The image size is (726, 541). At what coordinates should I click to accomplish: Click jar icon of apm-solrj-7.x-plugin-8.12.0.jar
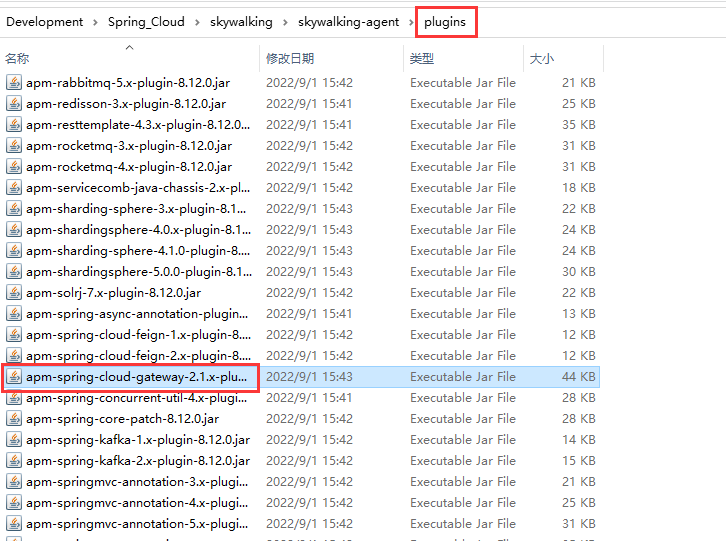14,292
